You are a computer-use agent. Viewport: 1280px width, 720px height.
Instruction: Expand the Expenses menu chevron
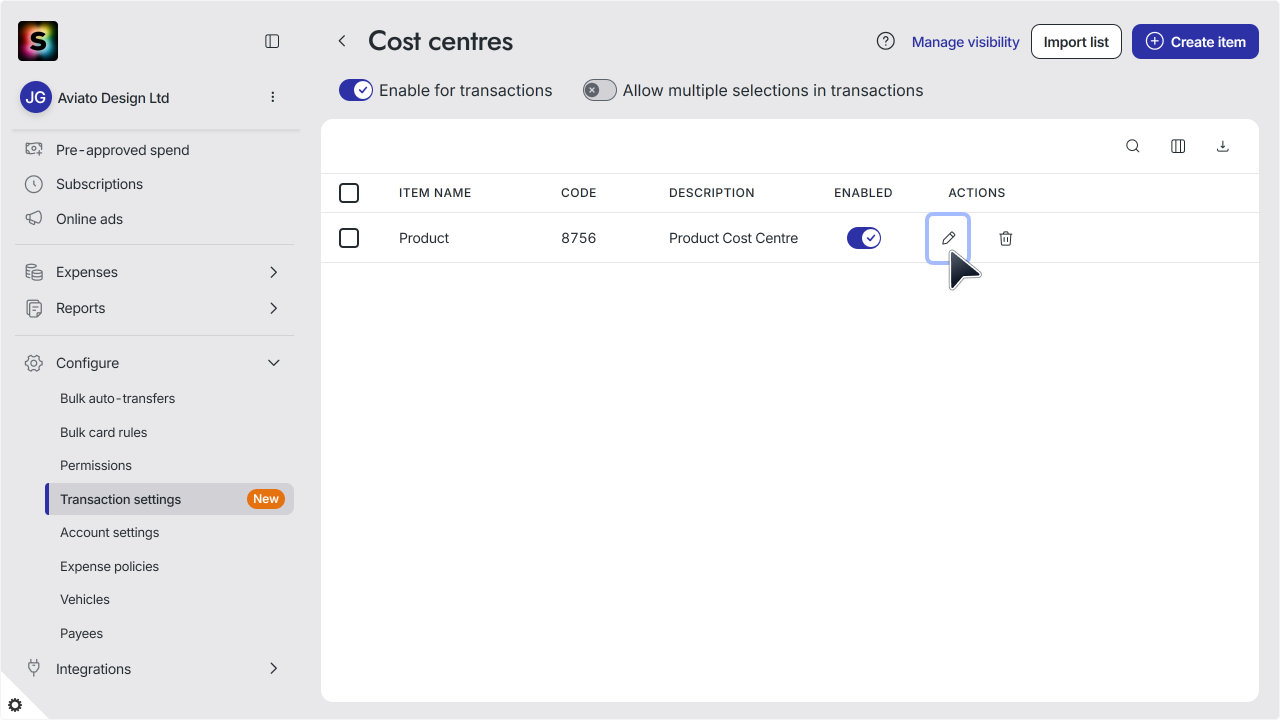(x=274, y=272)
